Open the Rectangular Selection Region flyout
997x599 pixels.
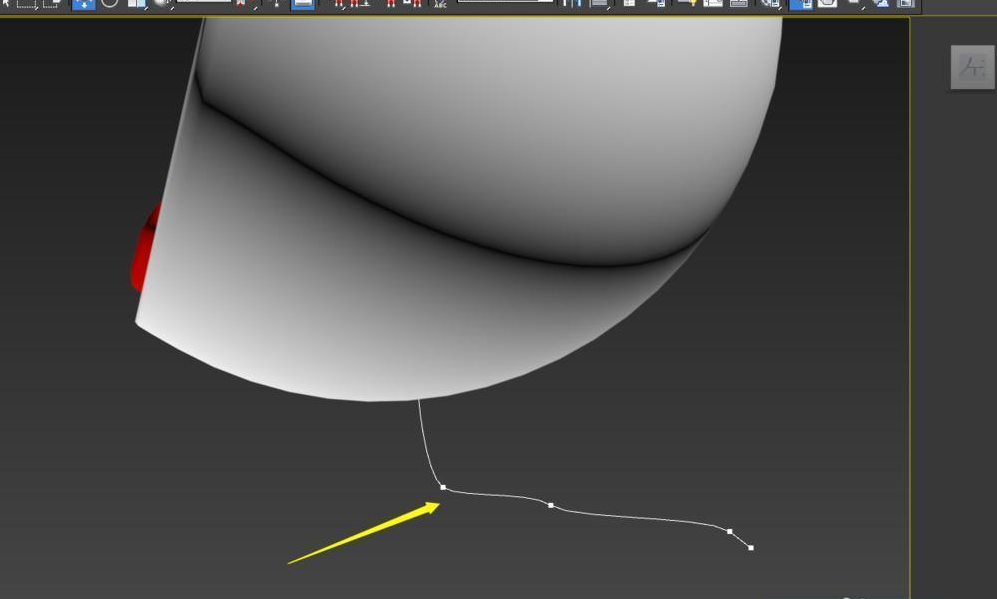point(27,3)
